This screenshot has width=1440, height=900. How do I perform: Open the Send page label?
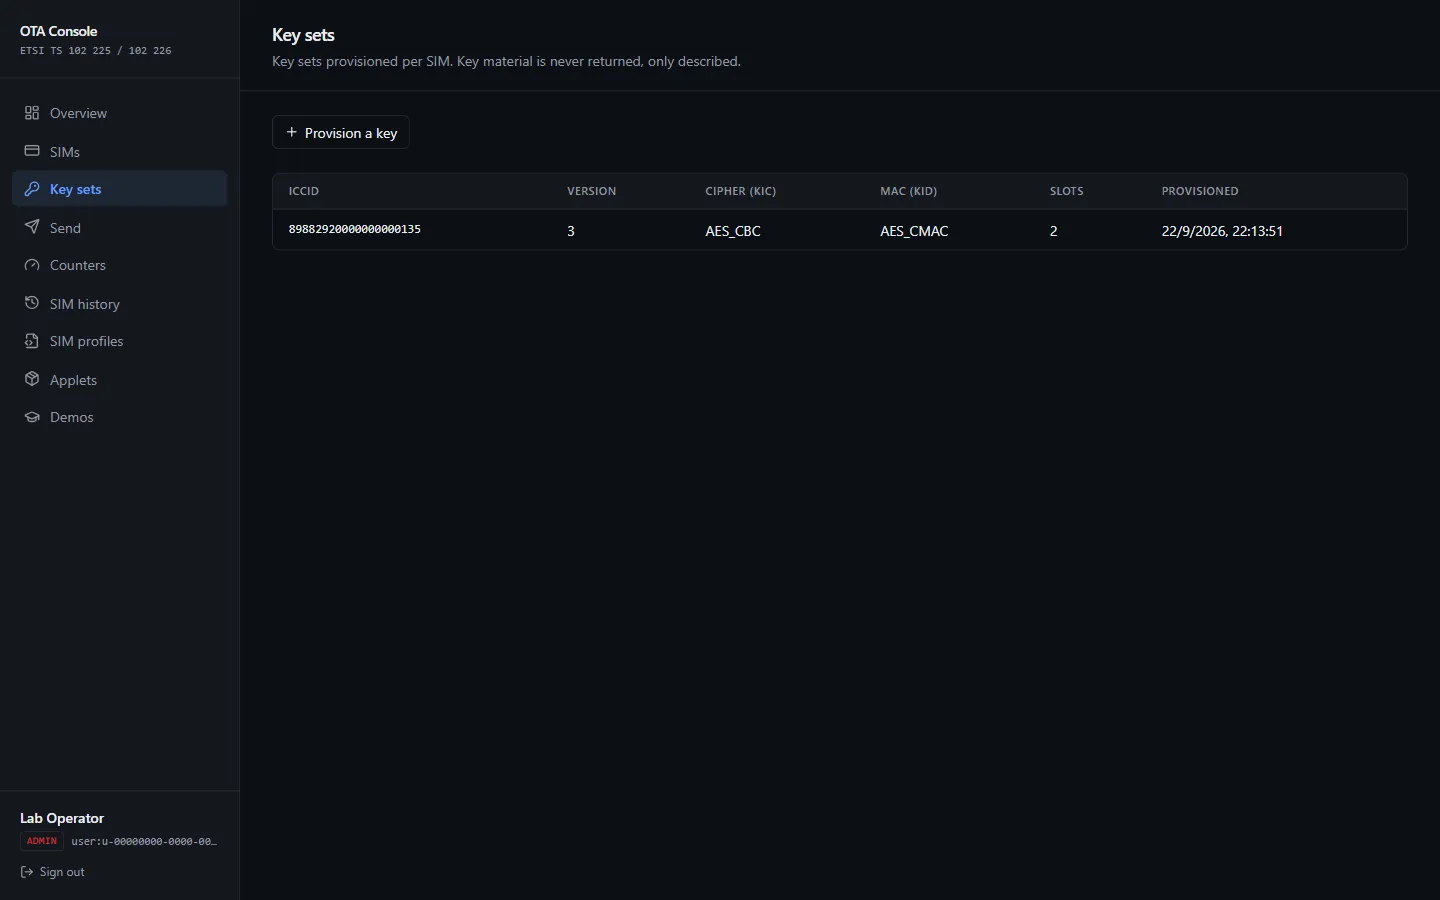tap(65, 228)
